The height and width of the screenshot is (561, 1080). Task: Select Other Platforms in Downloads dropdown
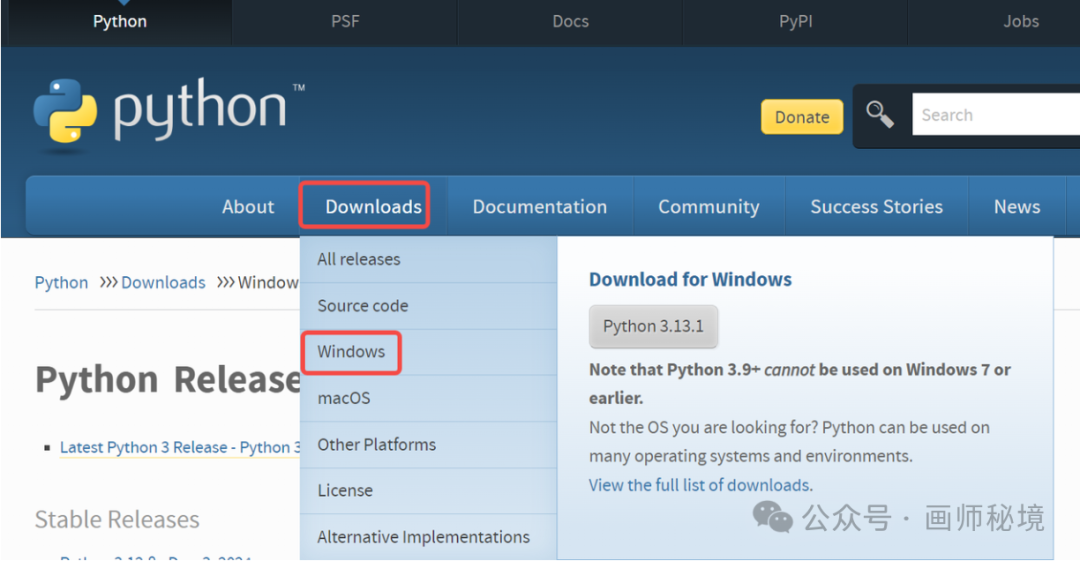click(x=428, y=445)
